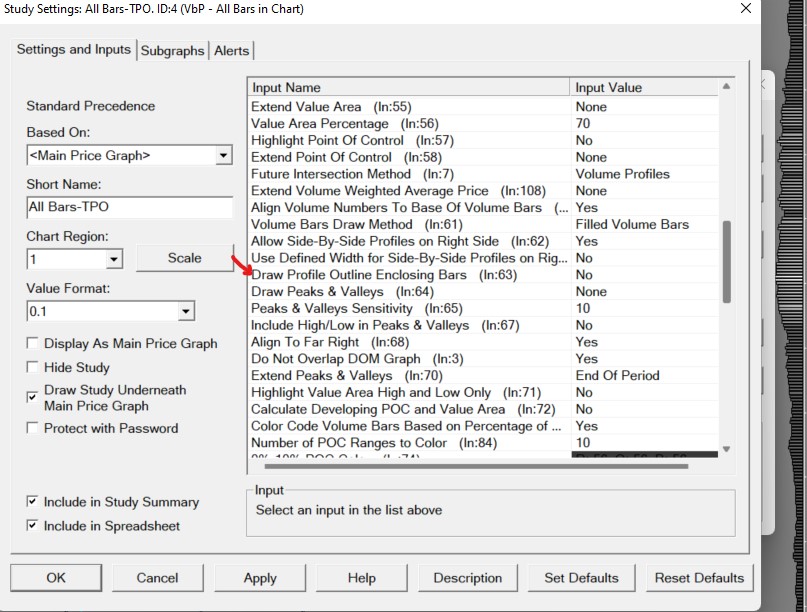Check the Hide Study checkbox
The image size is (807, 612).
(32, 367)
